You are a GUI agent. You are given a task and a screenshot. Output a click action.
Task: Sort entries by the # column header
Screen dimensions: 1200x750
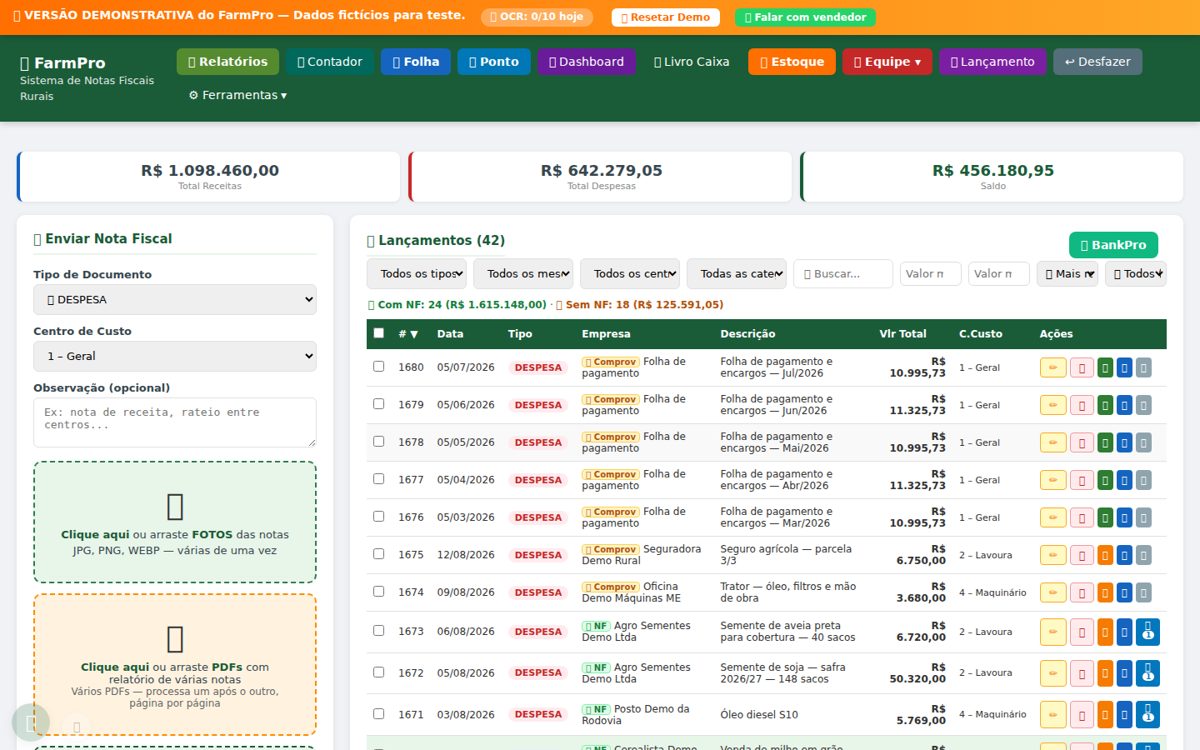[x=408, y=334]
